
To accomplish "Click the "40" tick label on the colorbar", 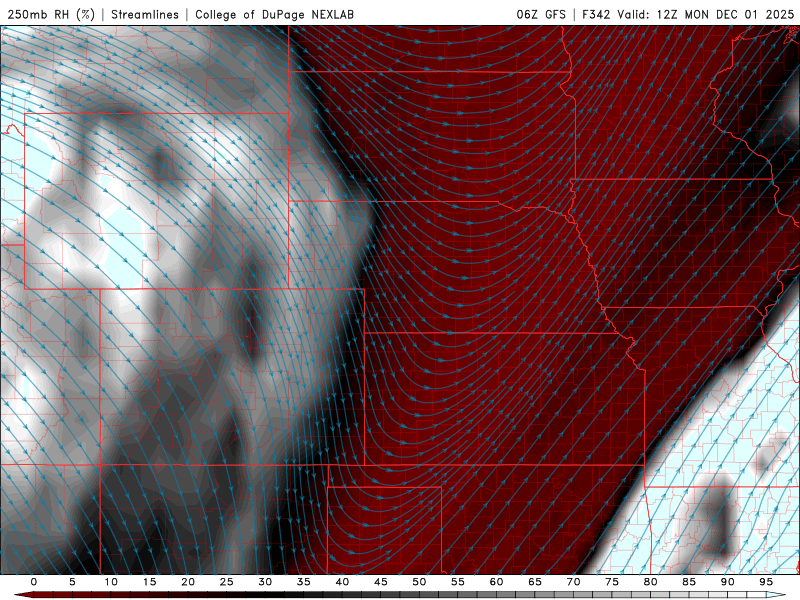I will pos(342,582).
